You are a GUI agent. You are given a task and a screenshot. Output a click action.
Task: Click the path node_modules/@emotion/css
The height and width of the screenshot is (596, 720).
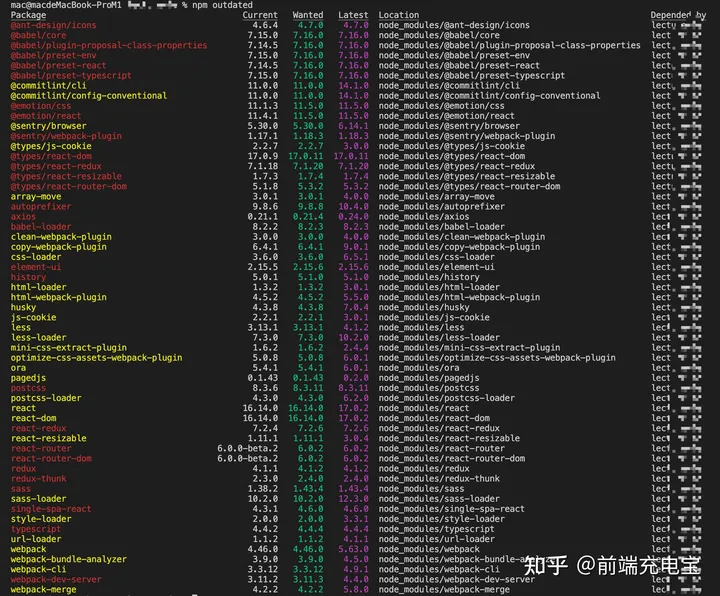click(x=441, y=106)
